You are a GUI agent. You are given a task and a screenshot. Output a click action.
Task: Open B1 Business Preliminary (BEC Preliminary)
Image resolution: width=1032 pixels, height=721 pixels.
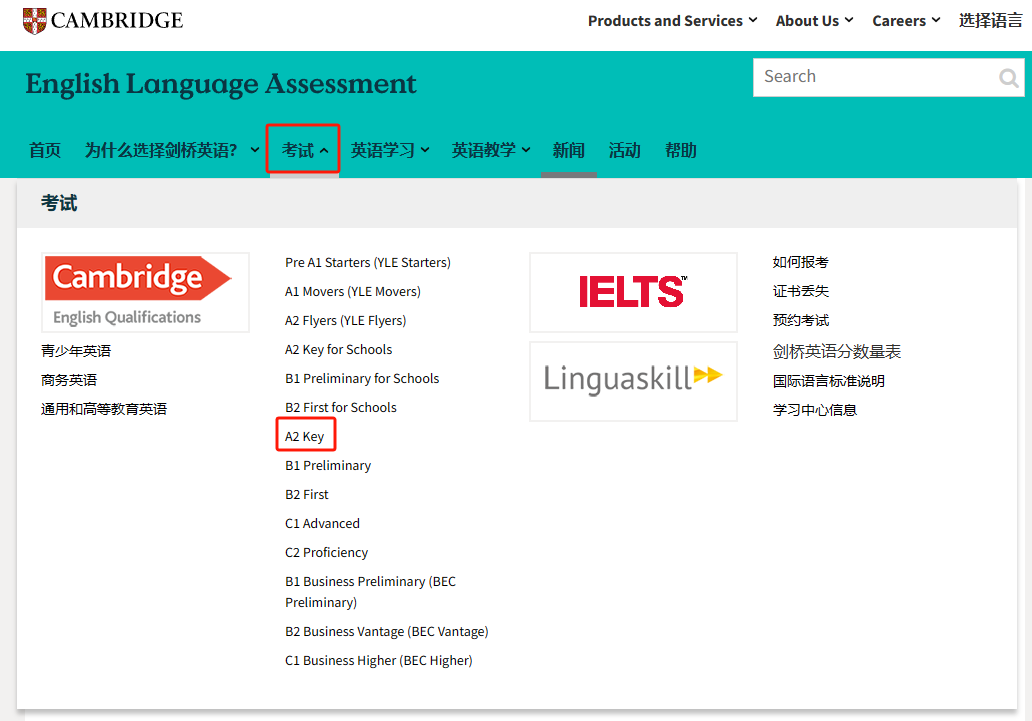coord(371,592)
